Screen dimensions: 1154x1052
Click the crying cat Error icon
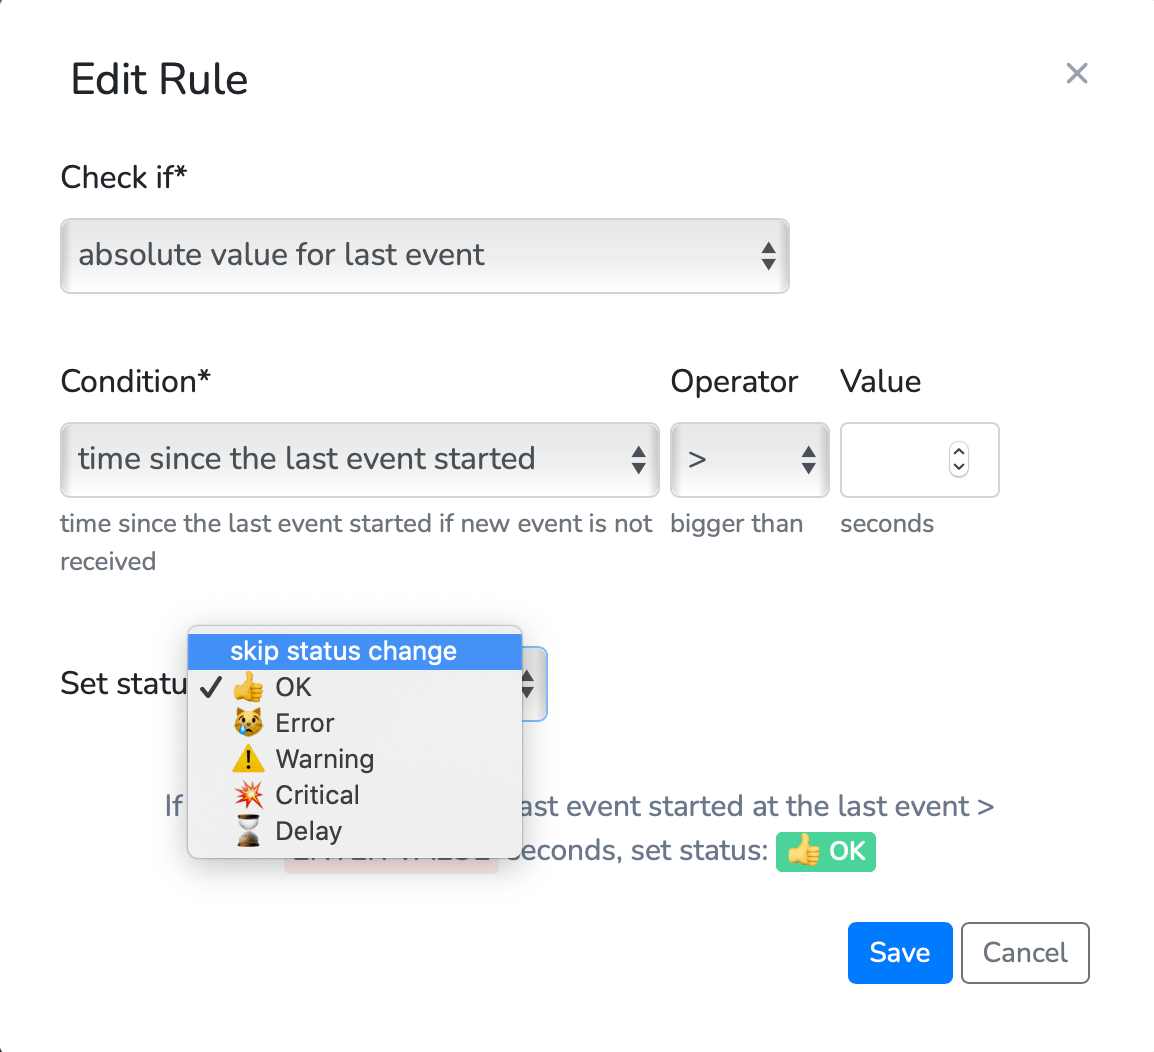[248, 723]
